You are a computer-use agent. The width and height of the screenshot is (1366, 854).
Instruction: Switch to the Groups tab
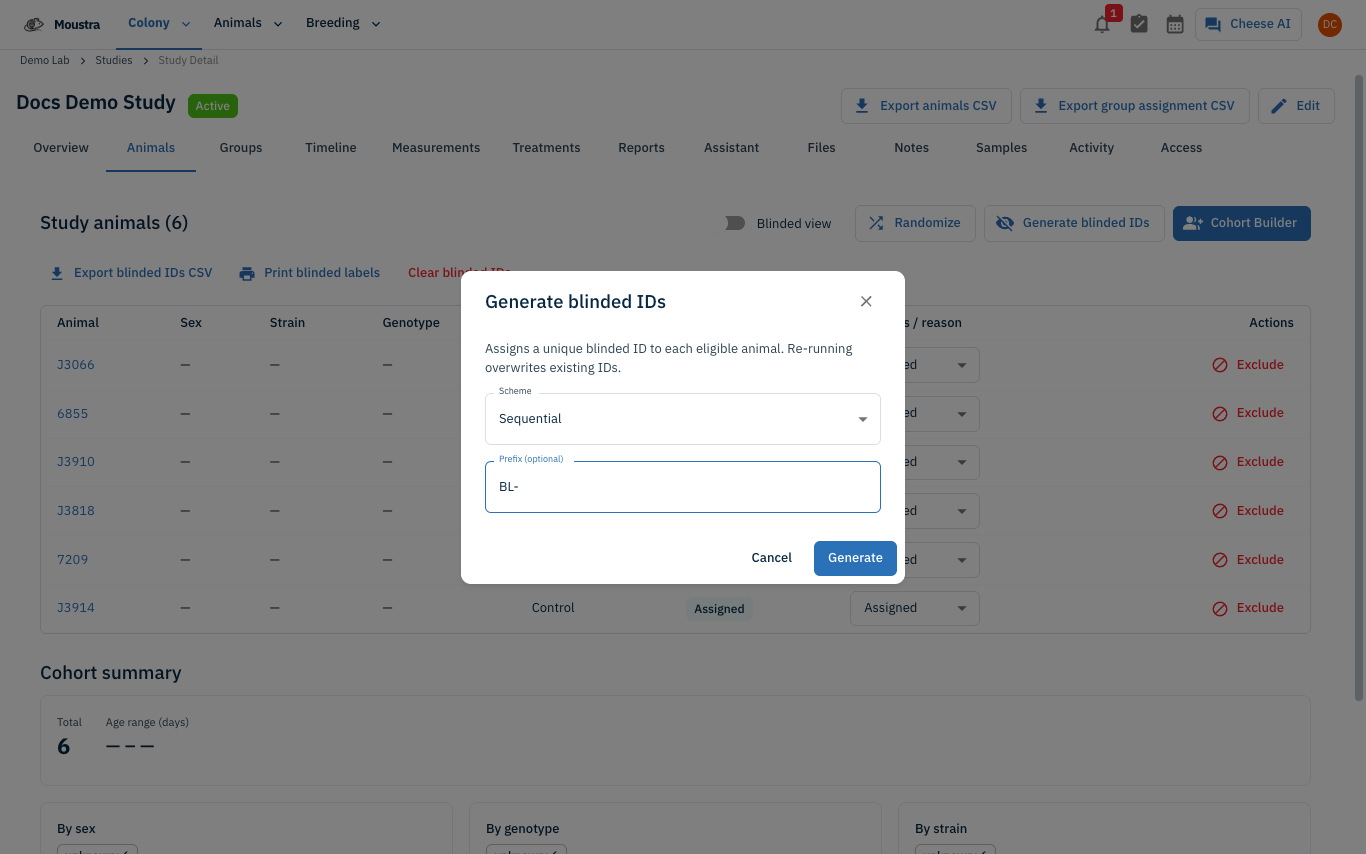coord(241,148)
